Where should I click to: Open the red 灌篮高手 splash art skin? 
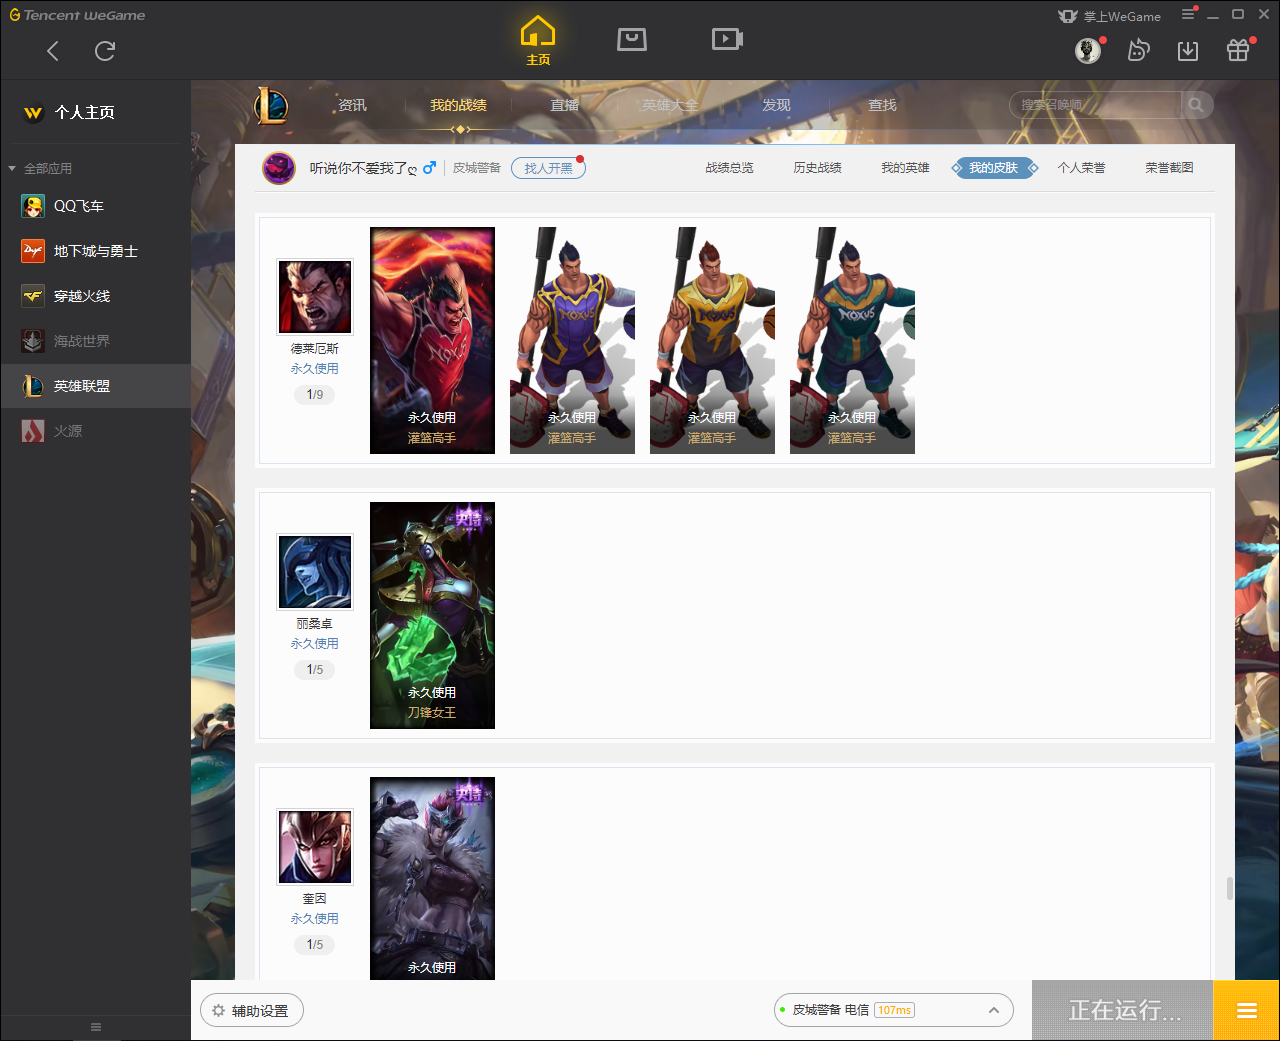click(432, 340)
